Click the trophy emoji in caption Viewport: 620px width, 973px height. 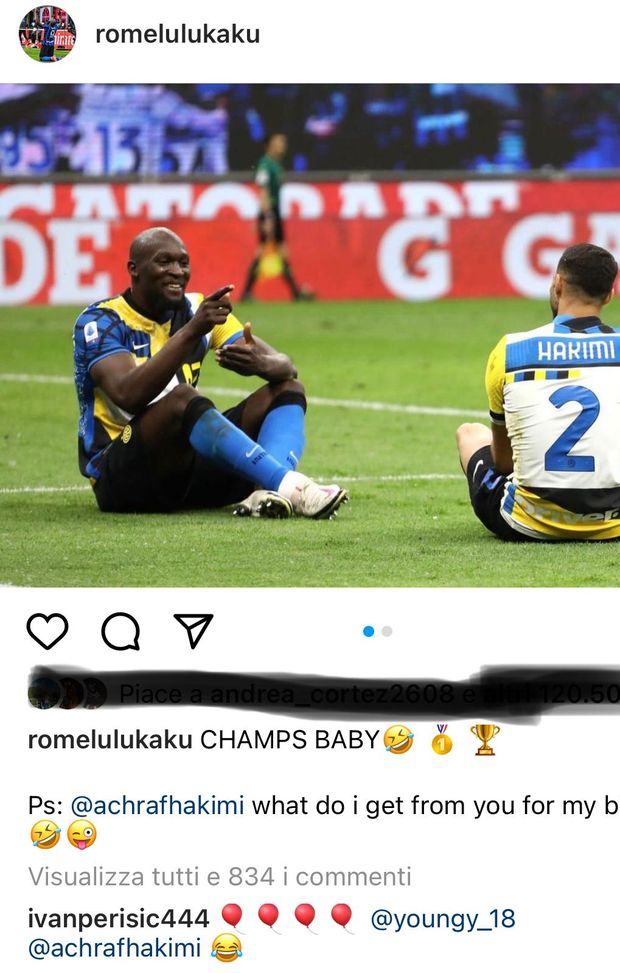tap(485, 739)
